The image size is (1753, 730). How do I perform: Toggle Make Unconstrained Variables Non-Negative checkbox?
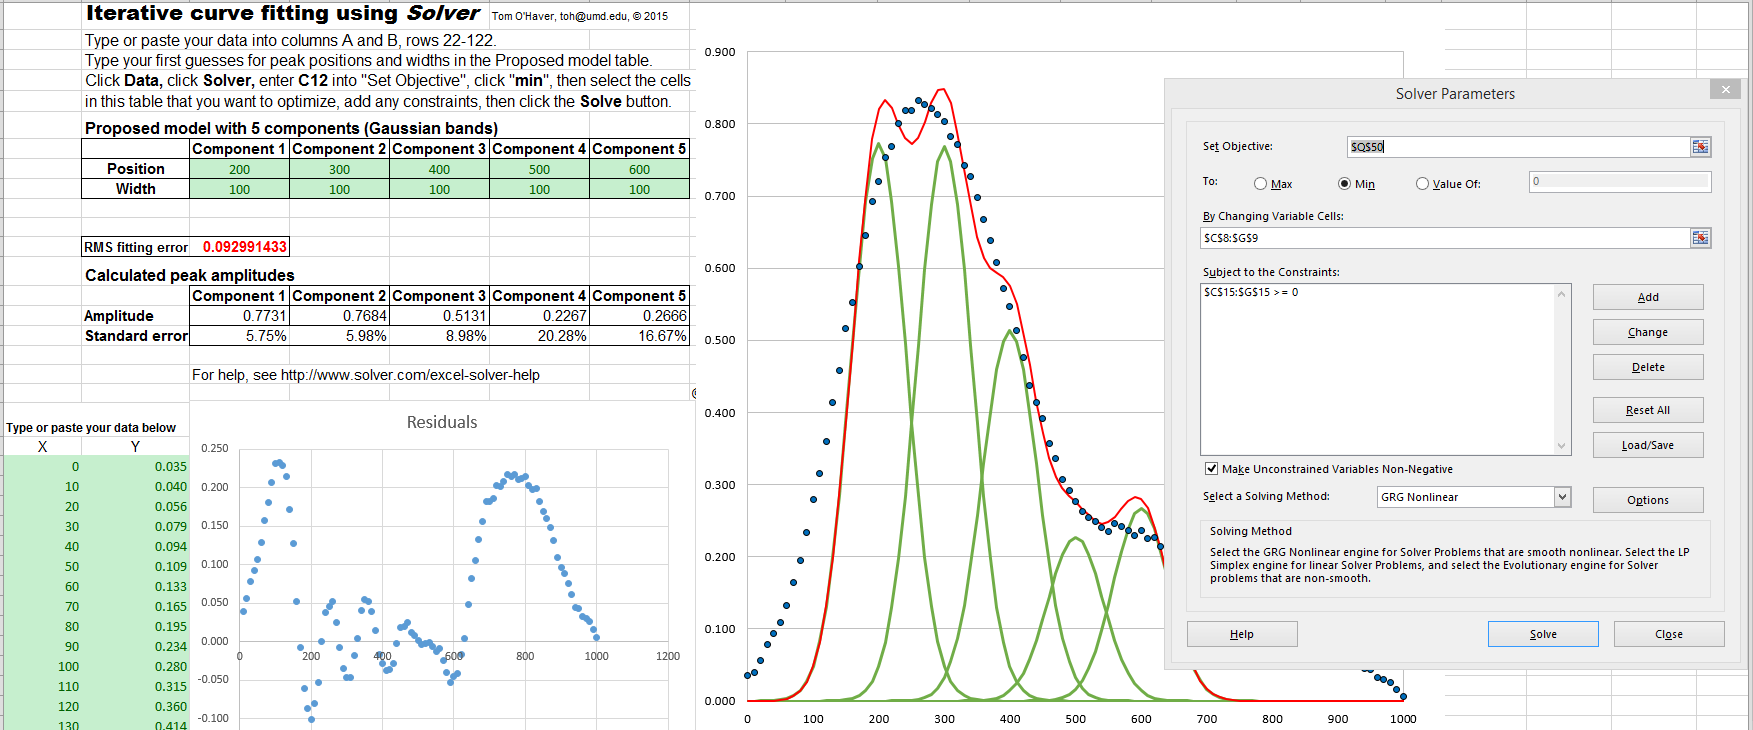pos(1212,469)
